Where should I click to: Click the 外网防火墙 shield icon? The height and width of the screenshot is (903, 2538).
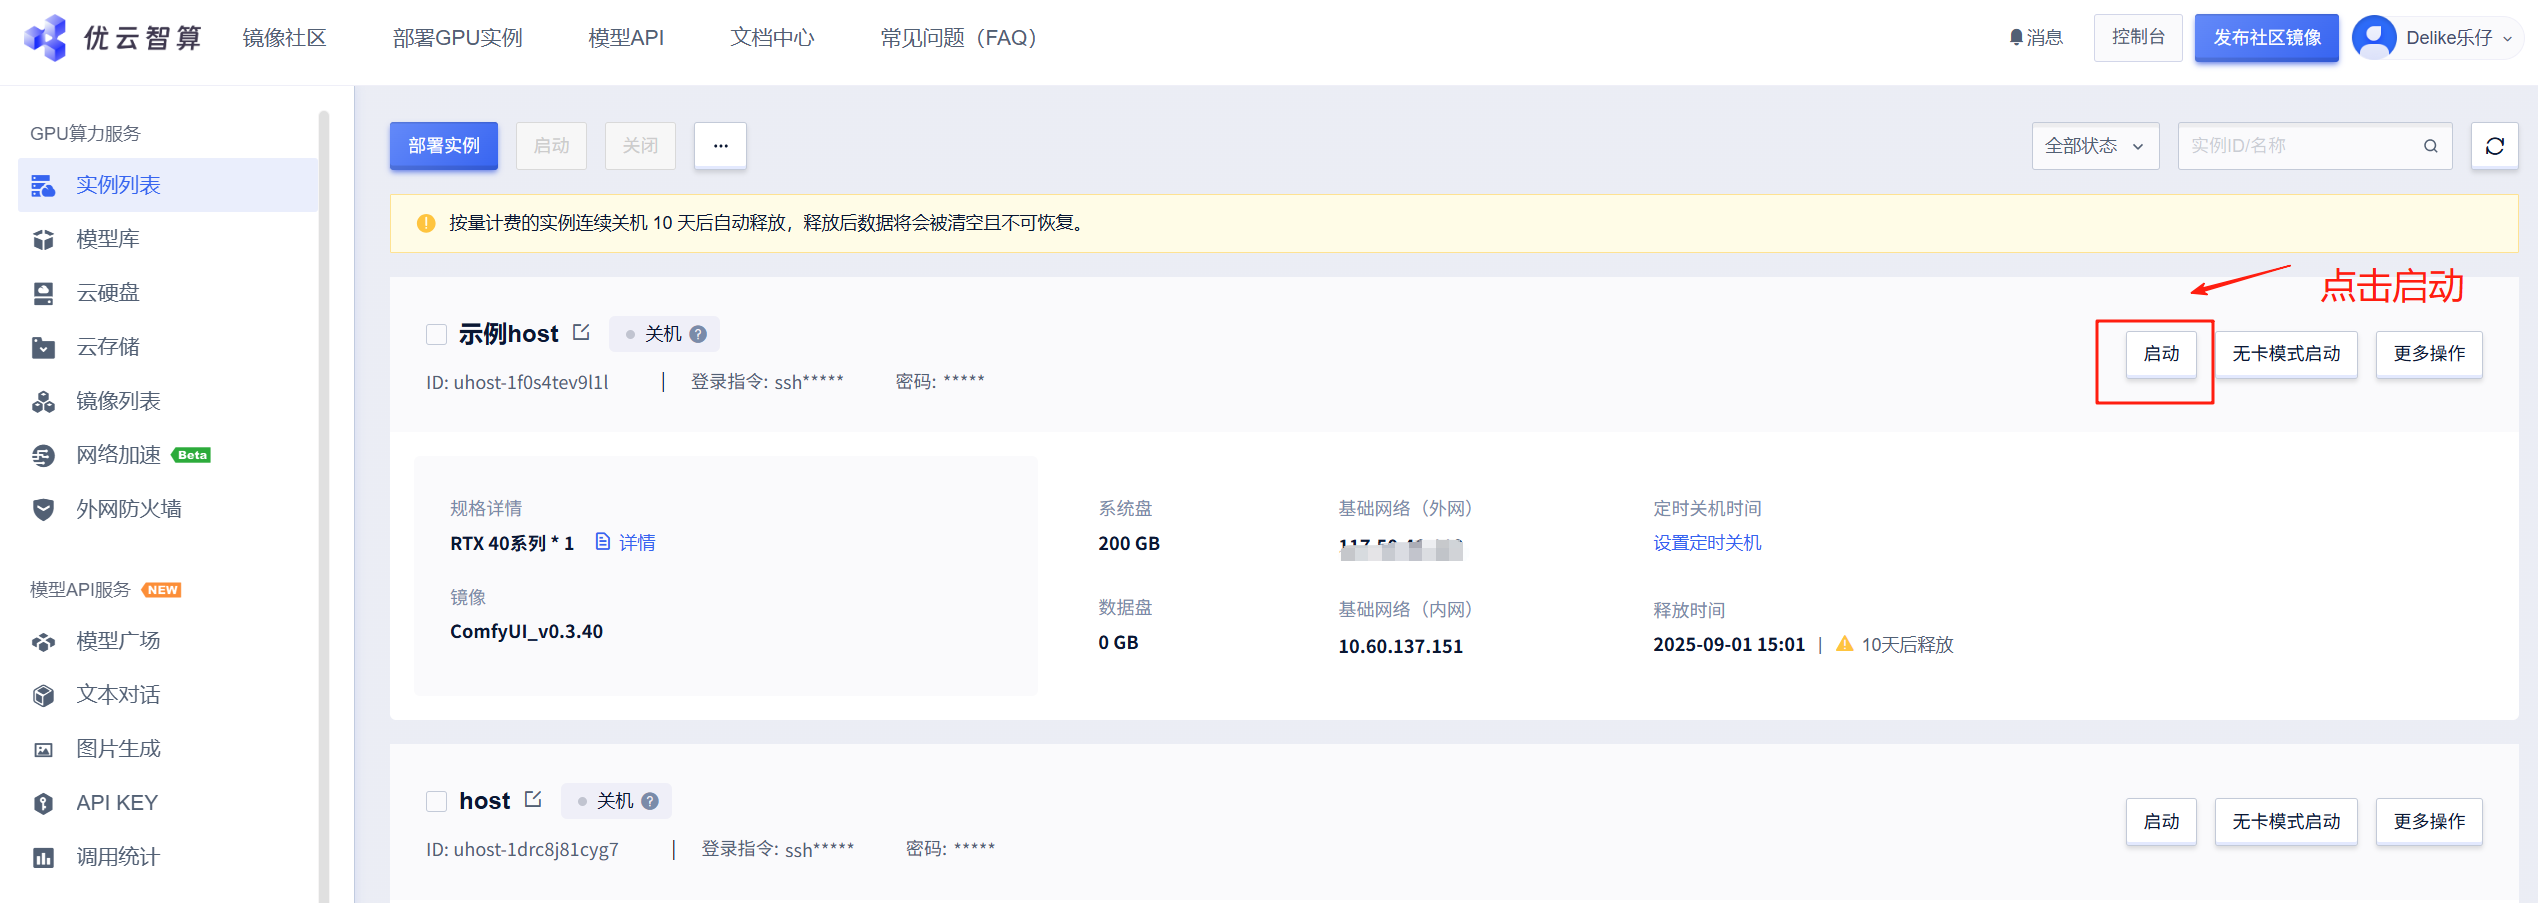pyautogui.click(x=43, y=509)
